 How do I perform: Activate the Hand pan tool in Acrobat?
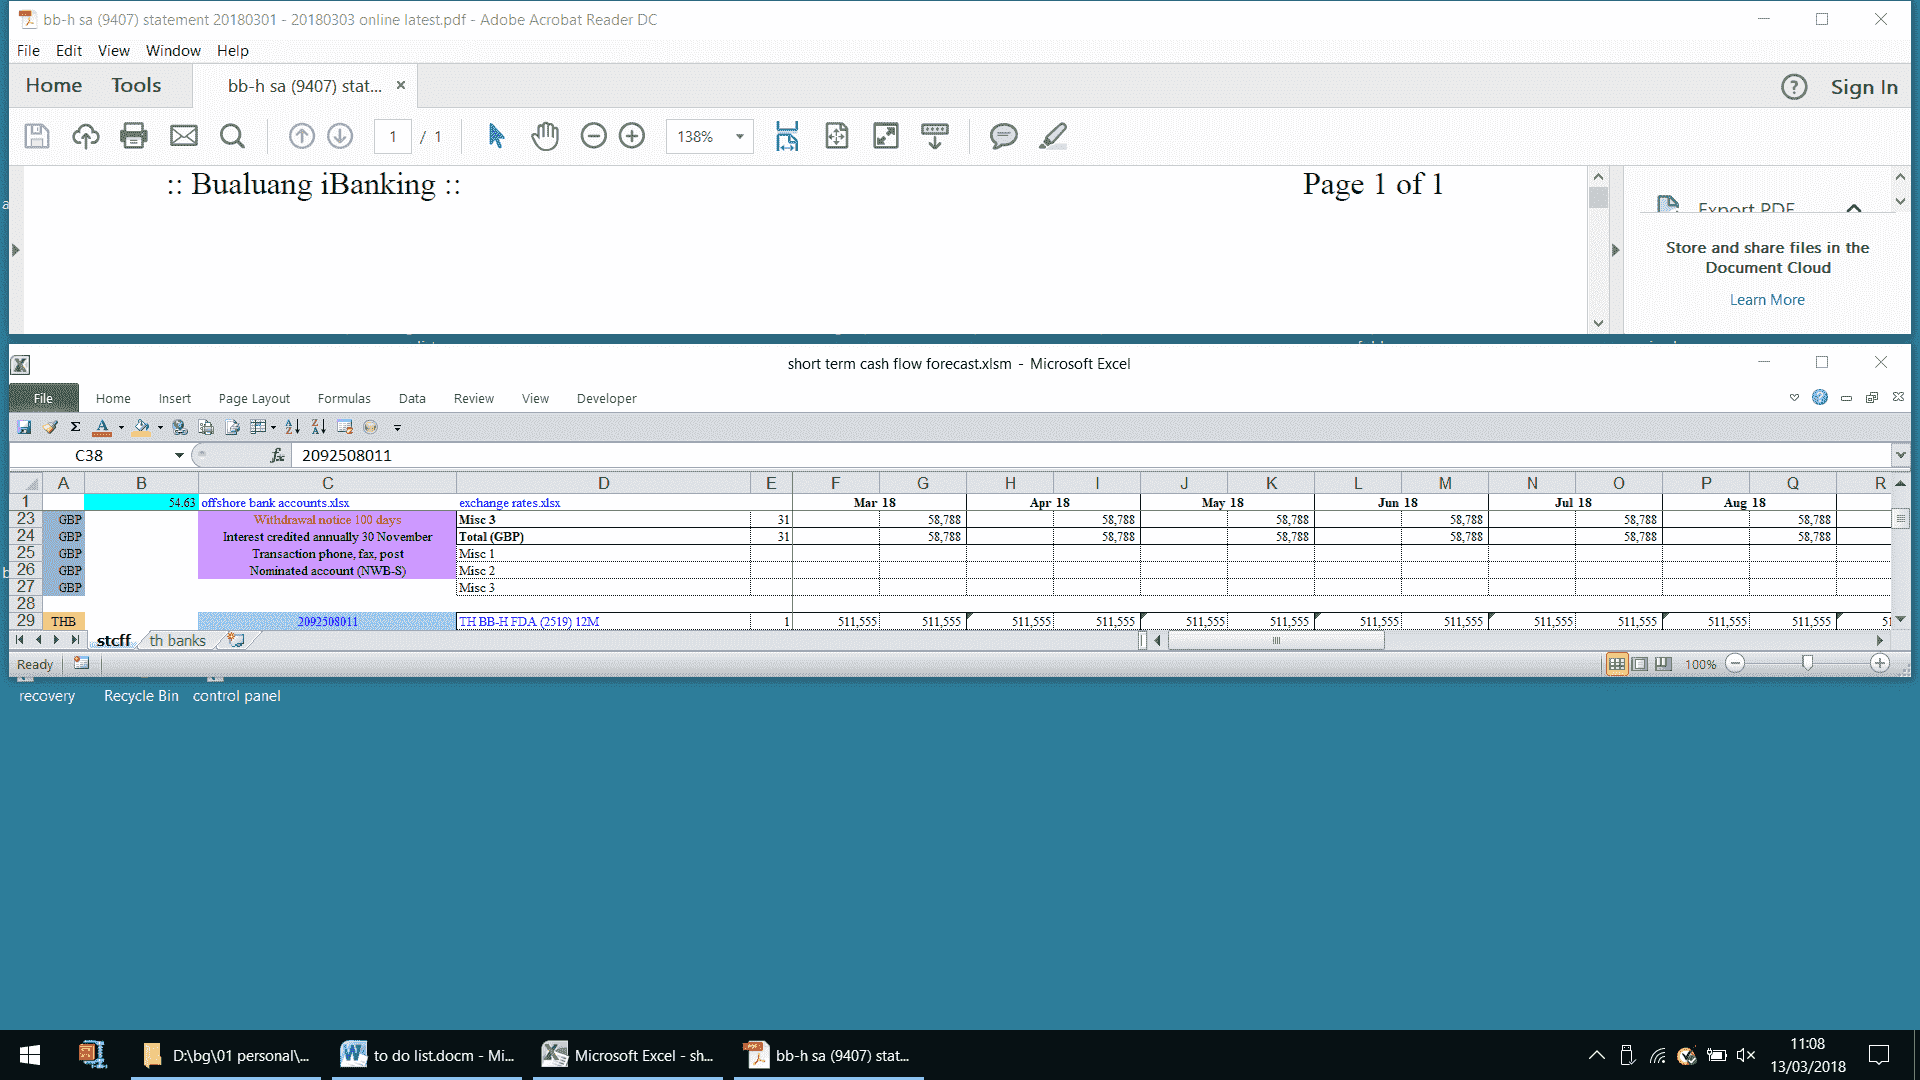[x=545, y=136]
